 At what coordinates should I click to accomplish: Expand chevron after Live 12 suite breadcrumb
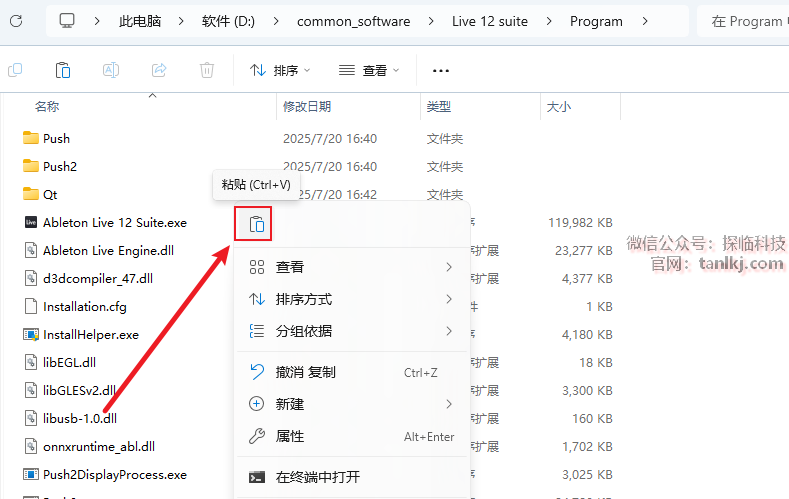coord(549,21)
